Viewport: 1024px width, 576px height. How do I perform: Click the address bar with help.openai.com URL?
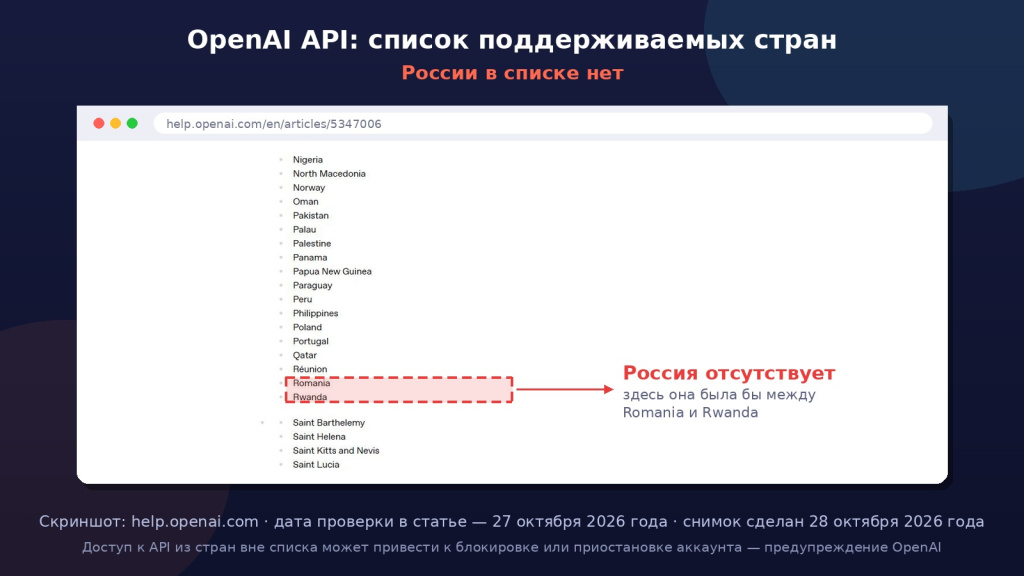[x=543, y=123]
